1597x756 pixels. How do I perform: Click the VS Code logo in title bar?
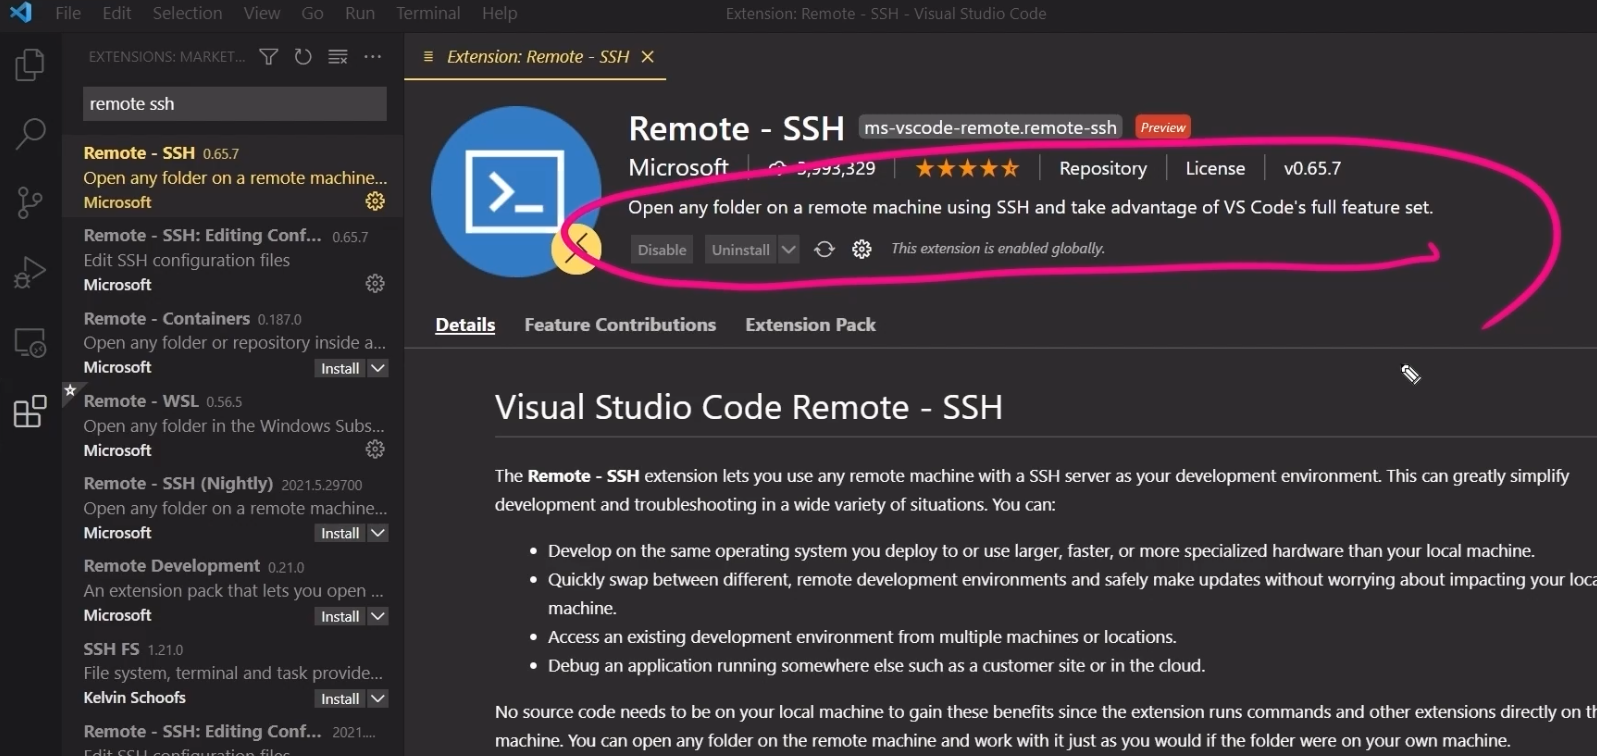[x=20, y=13]
